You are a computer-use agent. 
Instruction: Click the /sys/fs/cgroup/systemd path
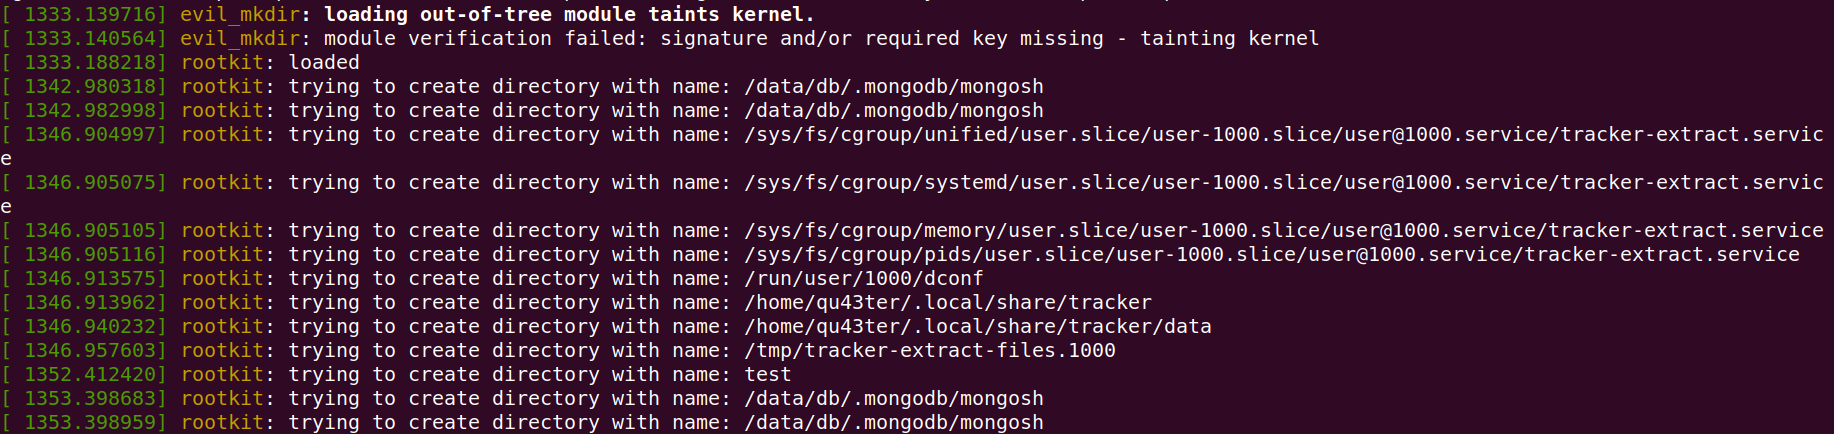coord(1283,182)
